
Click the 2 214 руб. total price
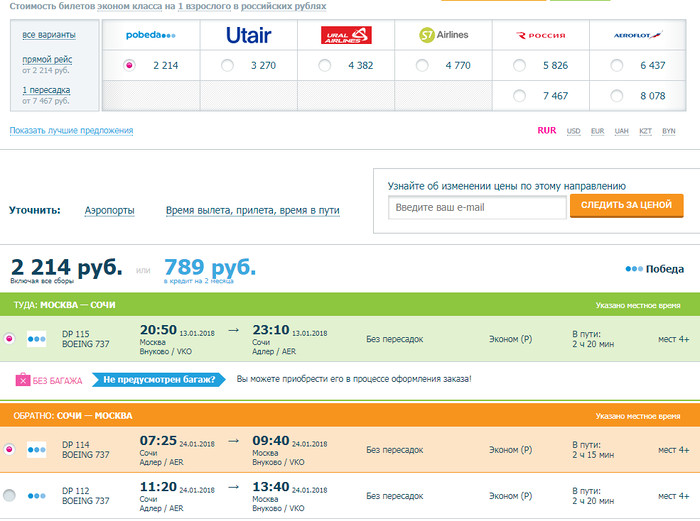tap(66, 267)
